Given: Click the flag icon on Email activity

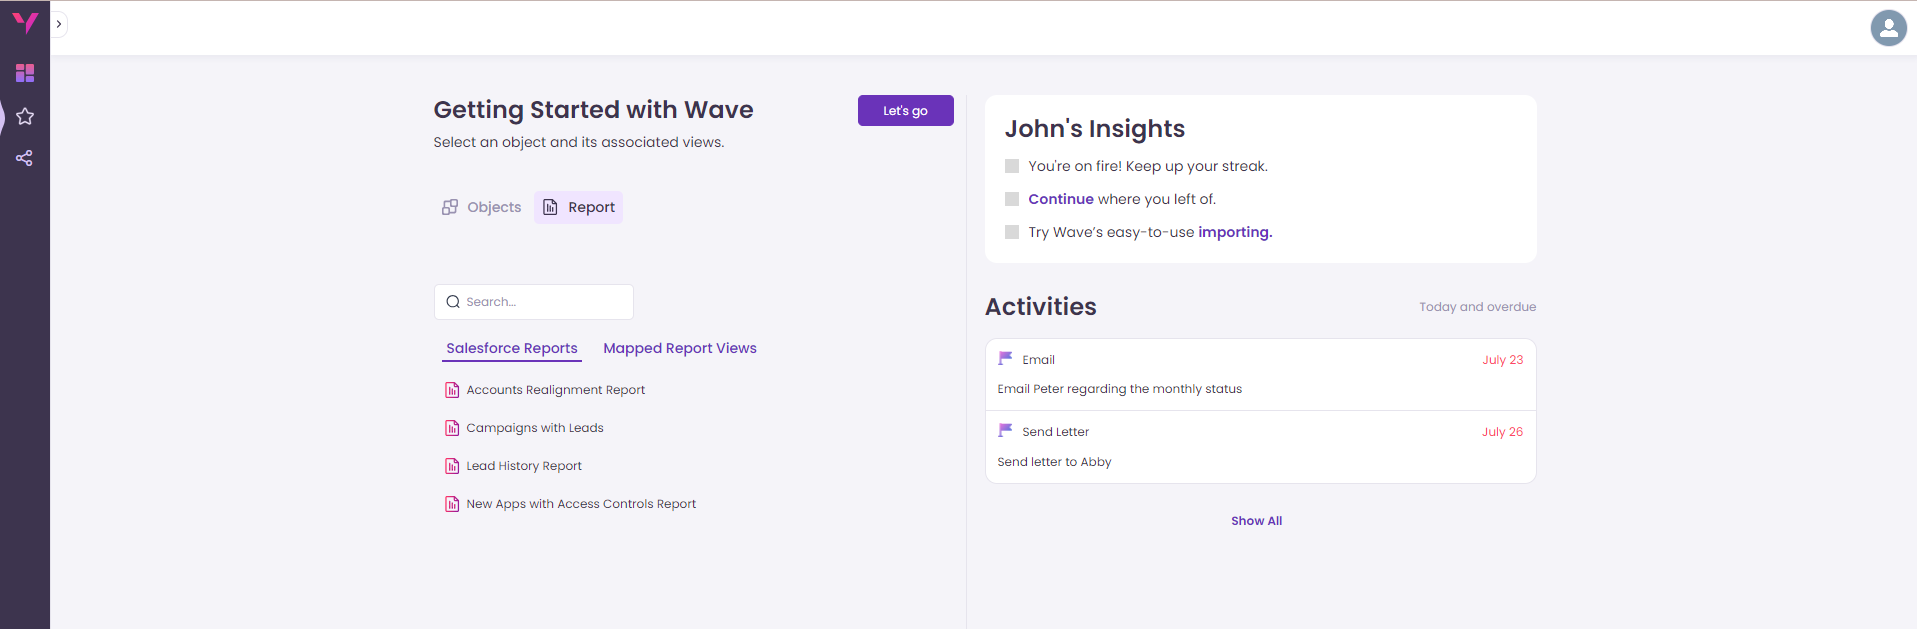Looking at the screenshot, I should click(1005, 358).
